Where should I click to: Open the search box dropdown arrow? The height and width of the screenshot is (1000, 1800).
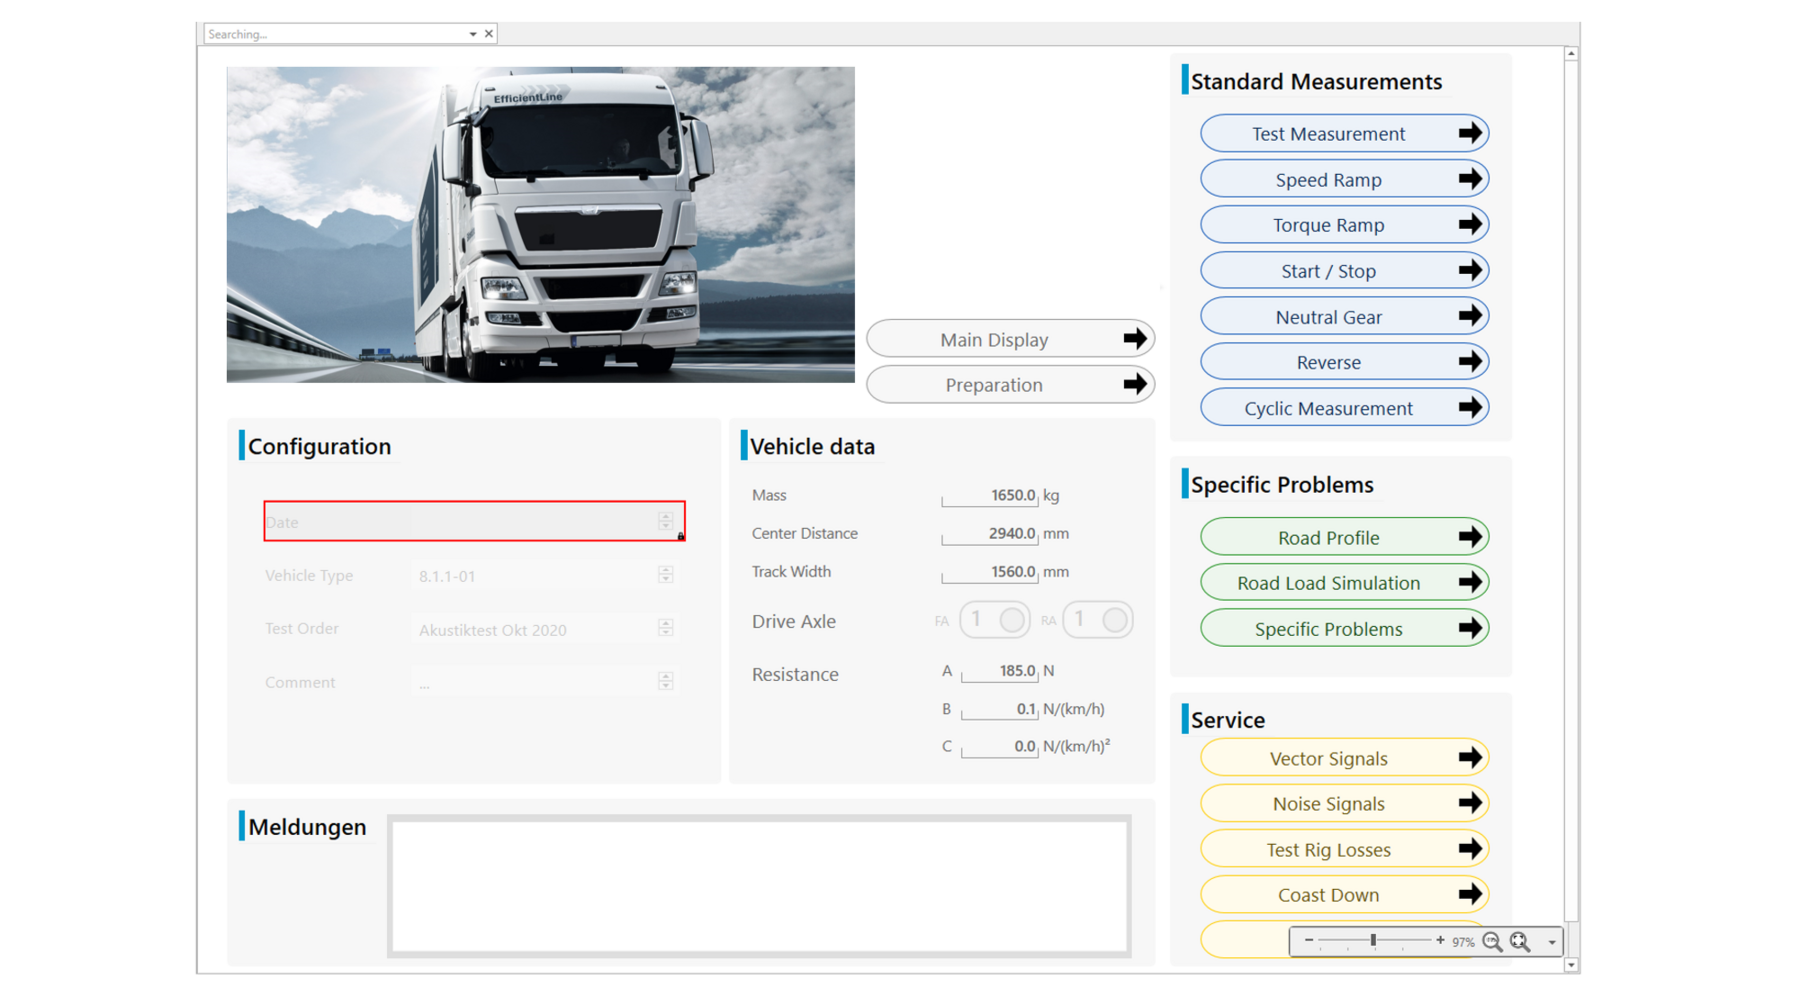click(x=473, y=34)
